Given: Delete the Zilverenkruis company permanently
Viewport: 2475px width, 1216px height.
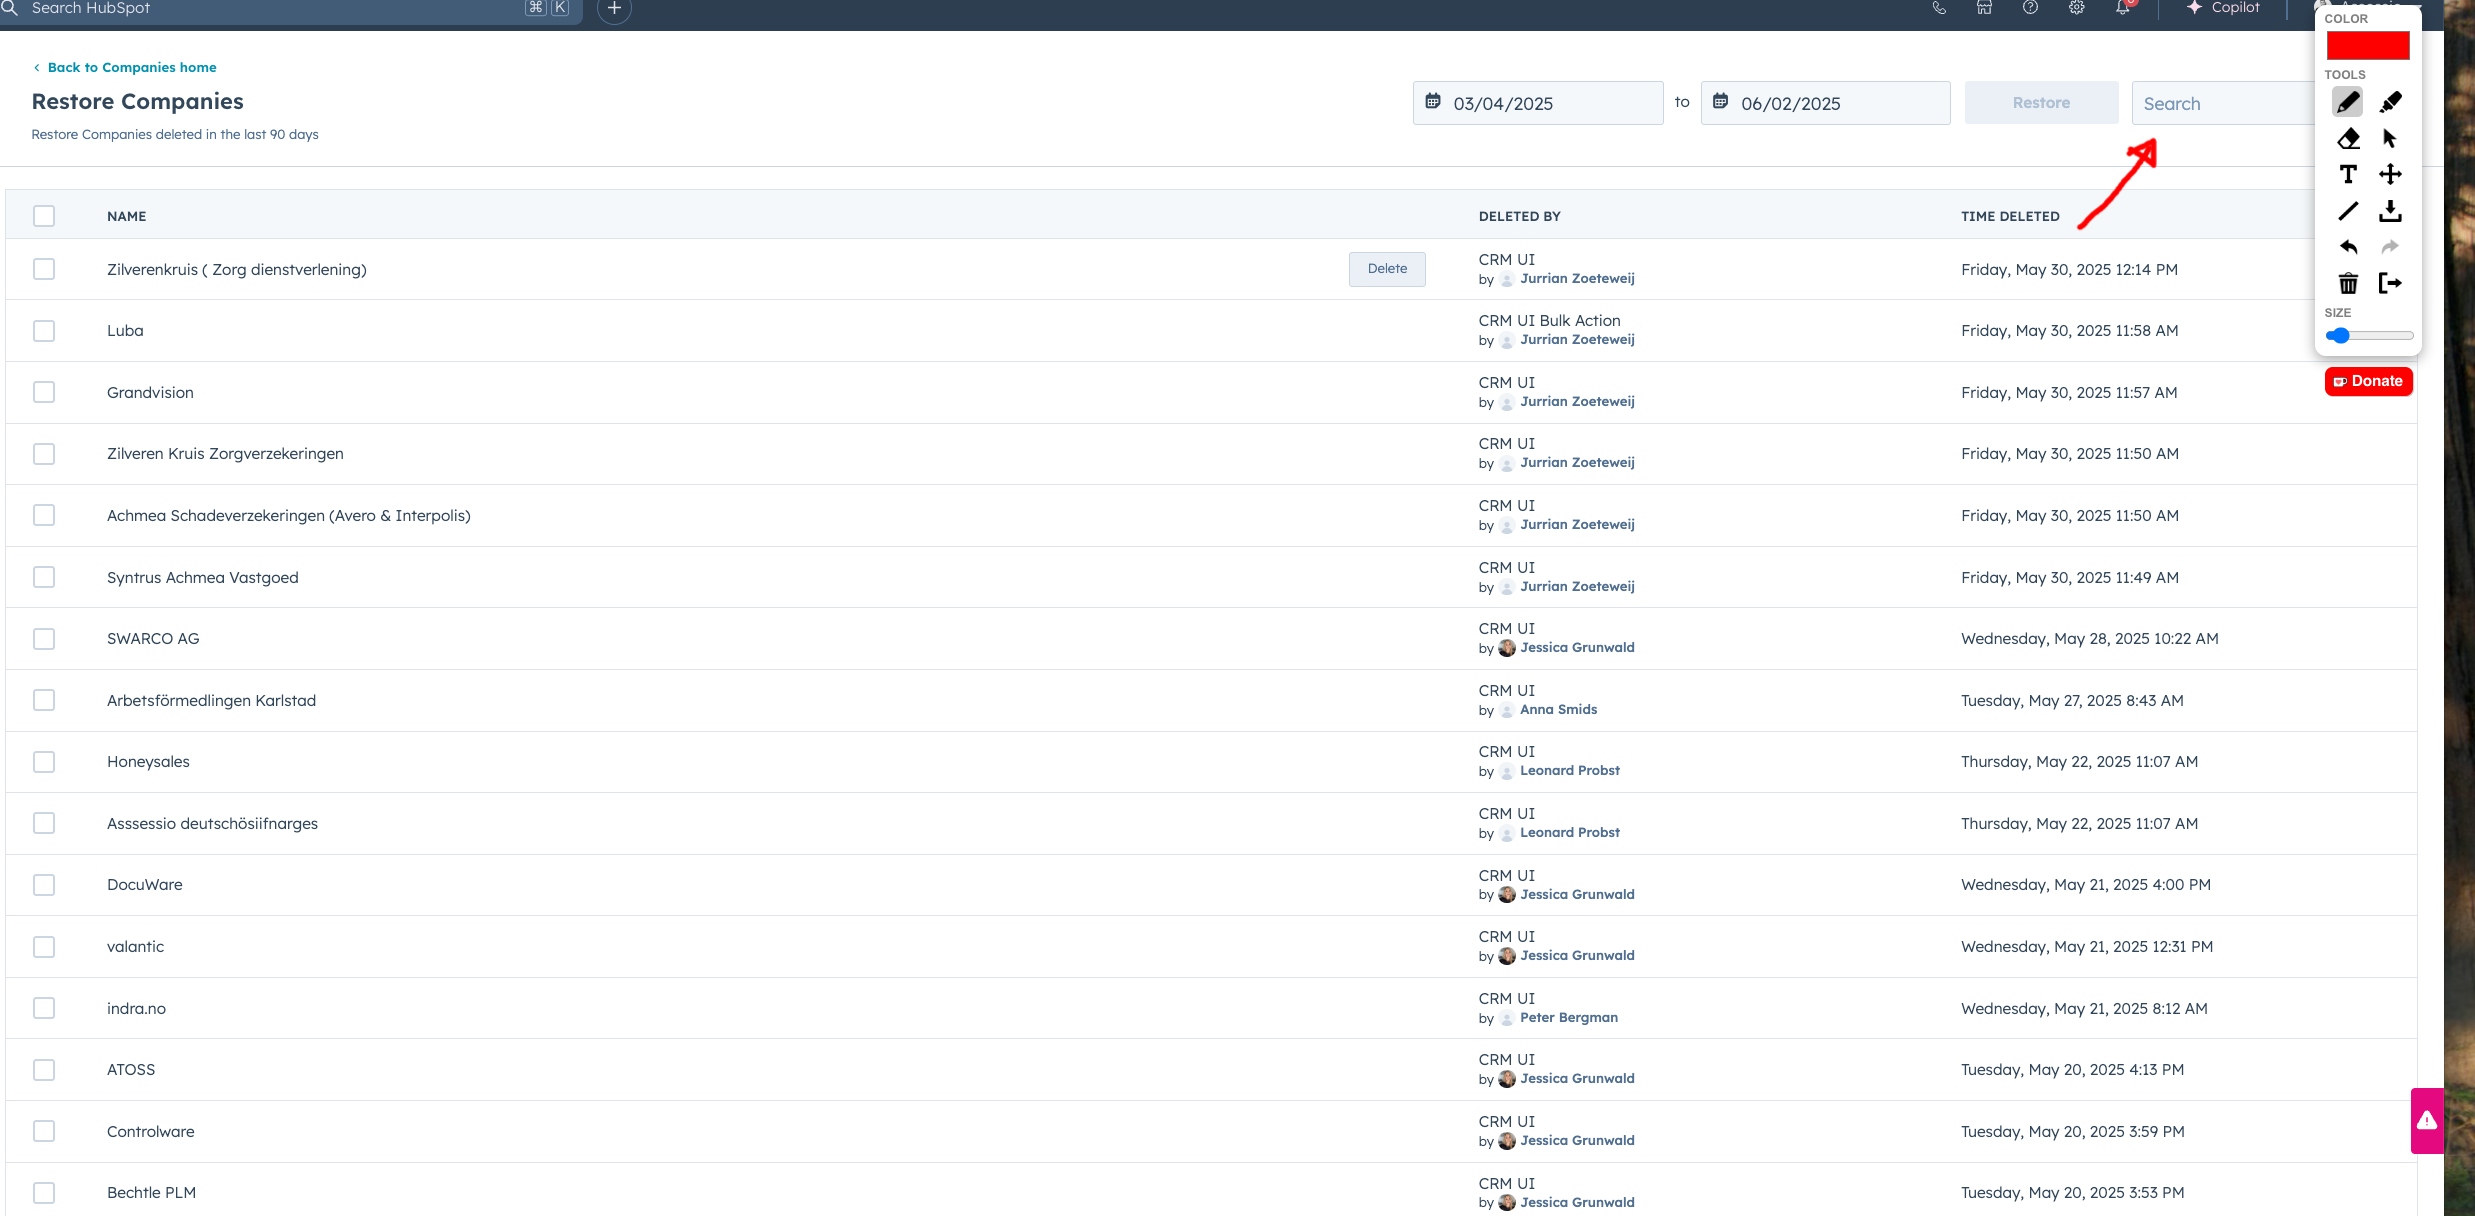Looking at the screenshot, I should click(1386, 269).
